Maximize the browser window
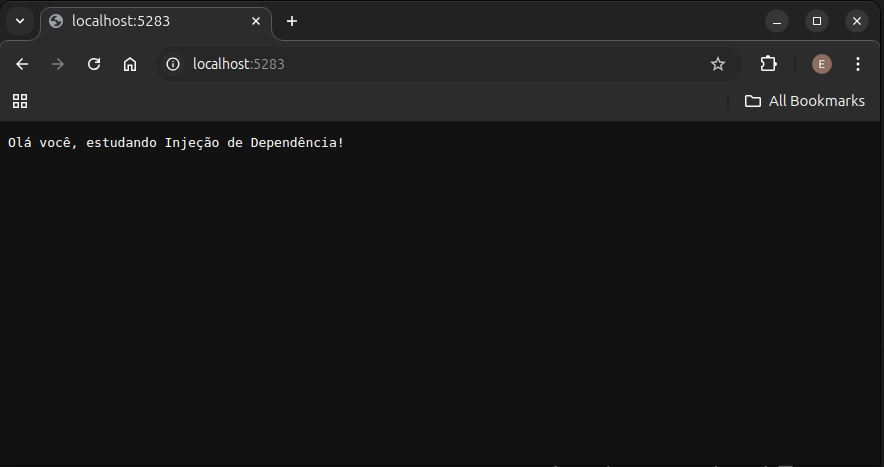Image resolution: width=884 pixels, height=467 pixels. 817,21
